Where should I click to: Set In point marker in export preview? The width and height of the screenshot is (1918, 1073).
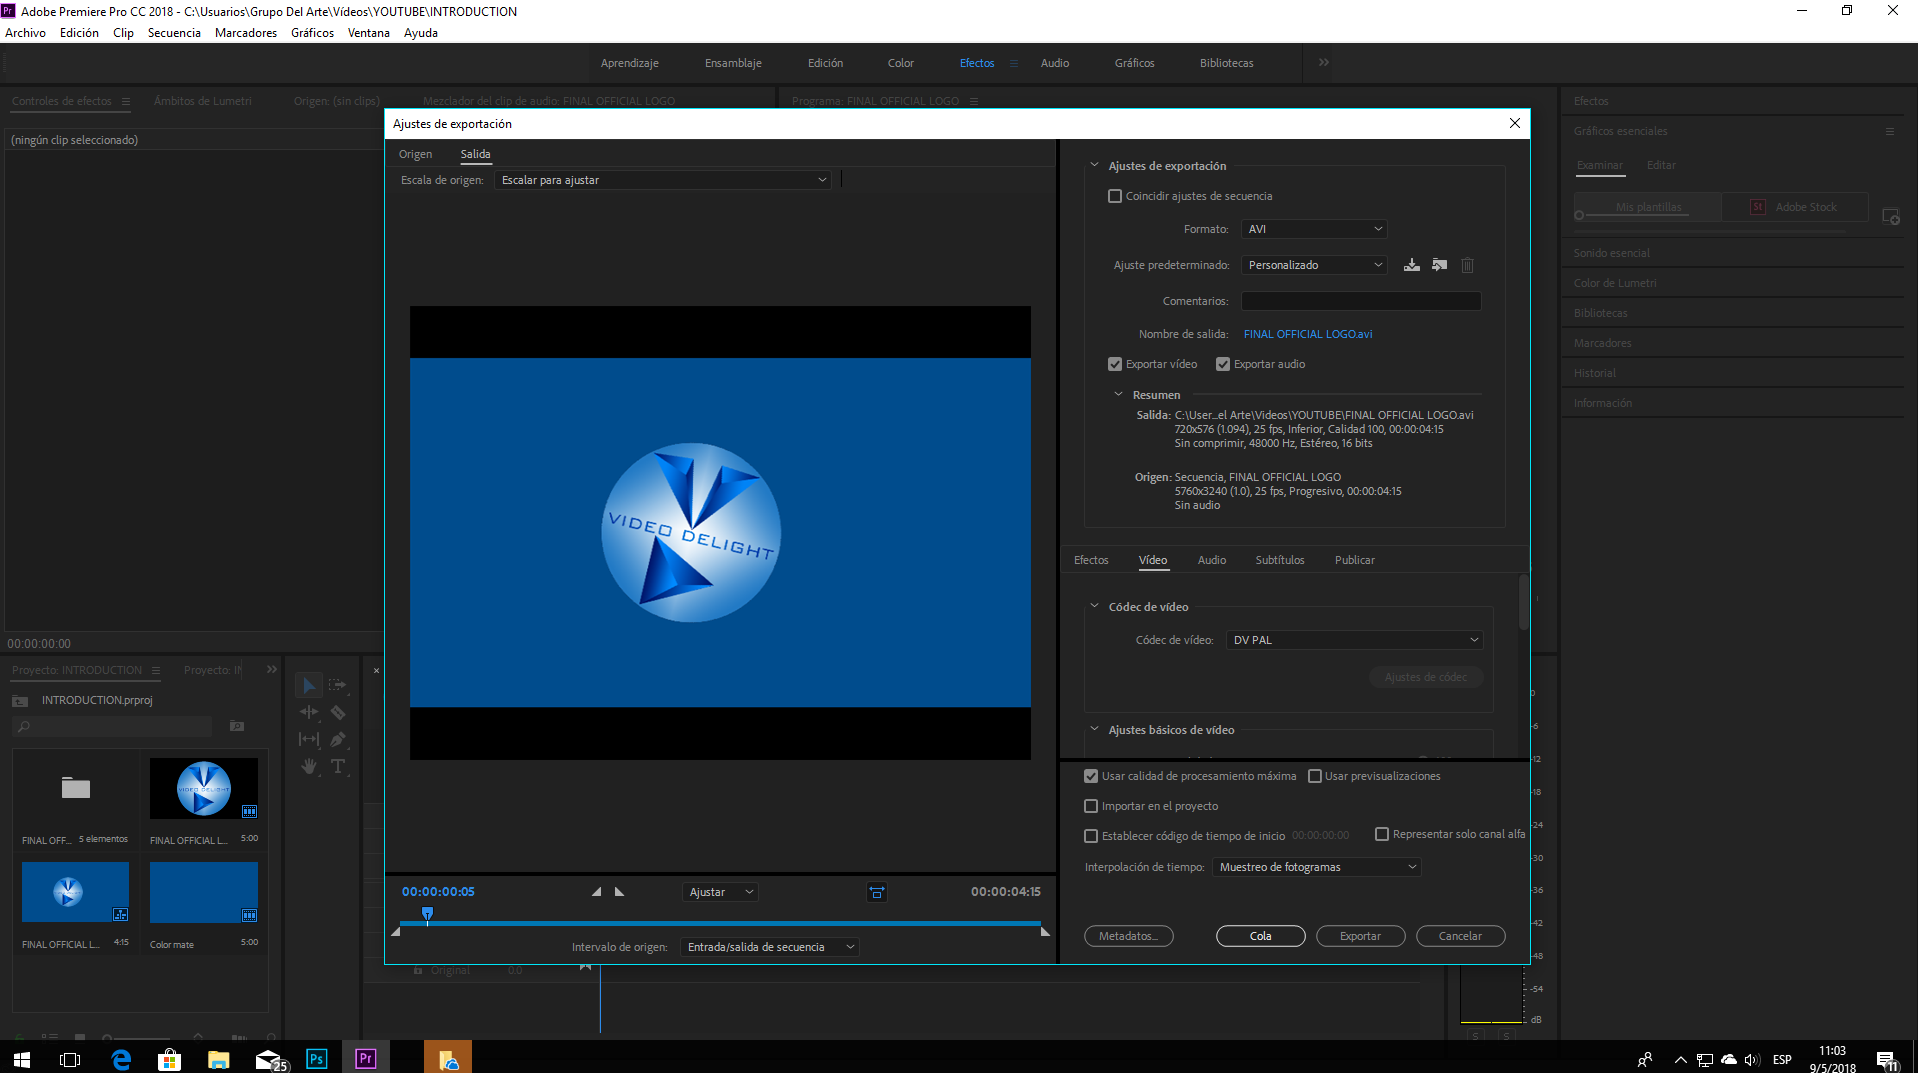coord(596,891)
